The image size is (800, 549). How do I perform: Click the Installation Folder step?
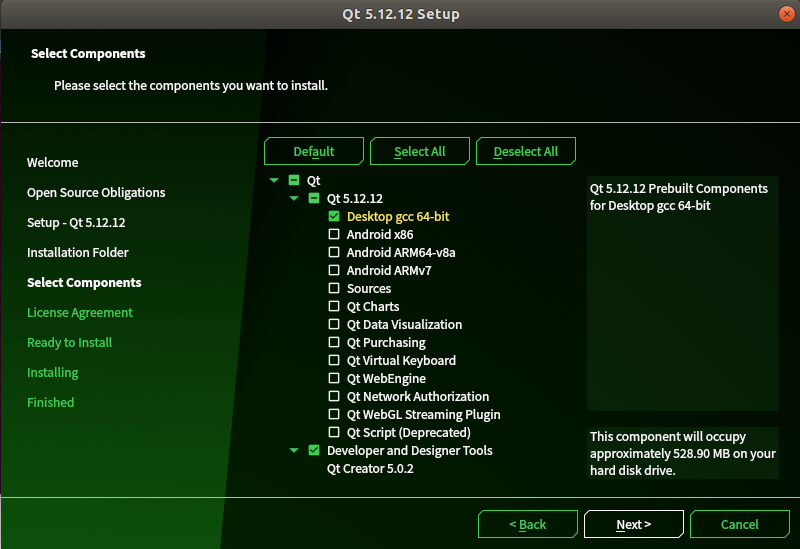[78, 253]
